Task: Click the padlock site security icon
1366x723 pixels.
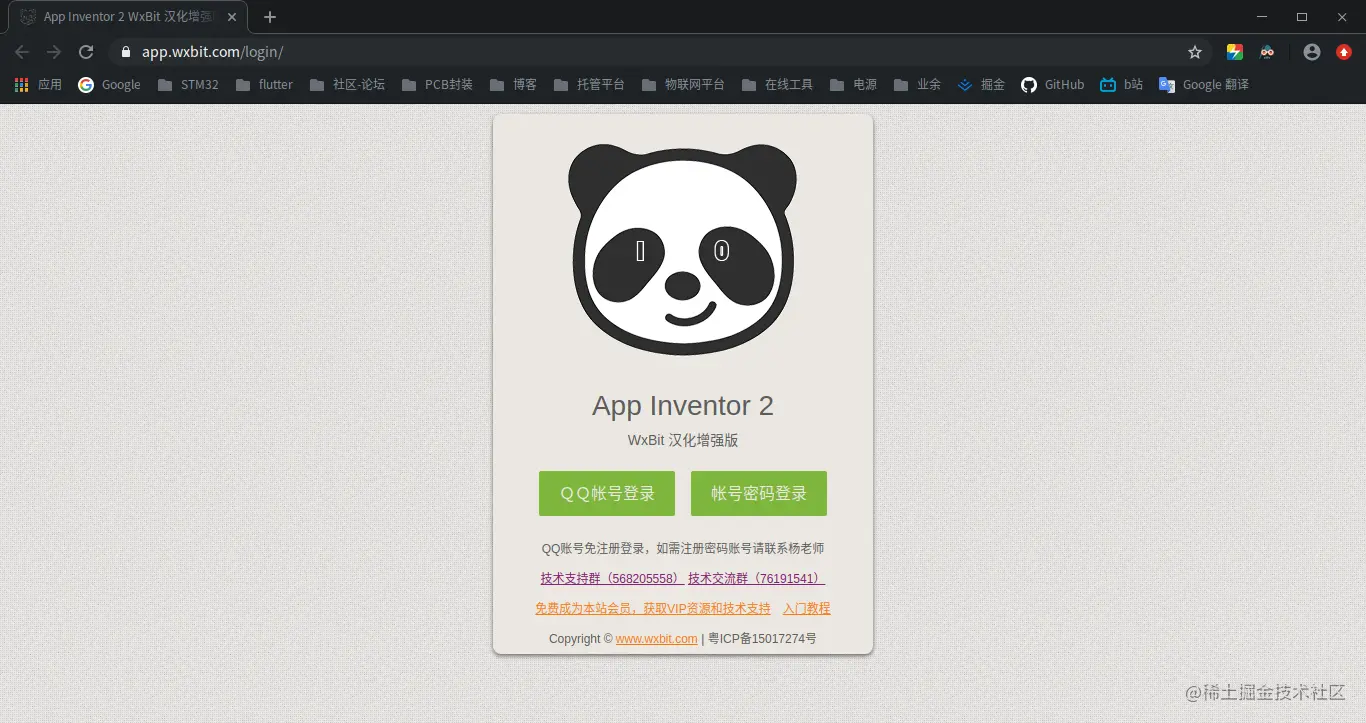Action: click(125, 52)
